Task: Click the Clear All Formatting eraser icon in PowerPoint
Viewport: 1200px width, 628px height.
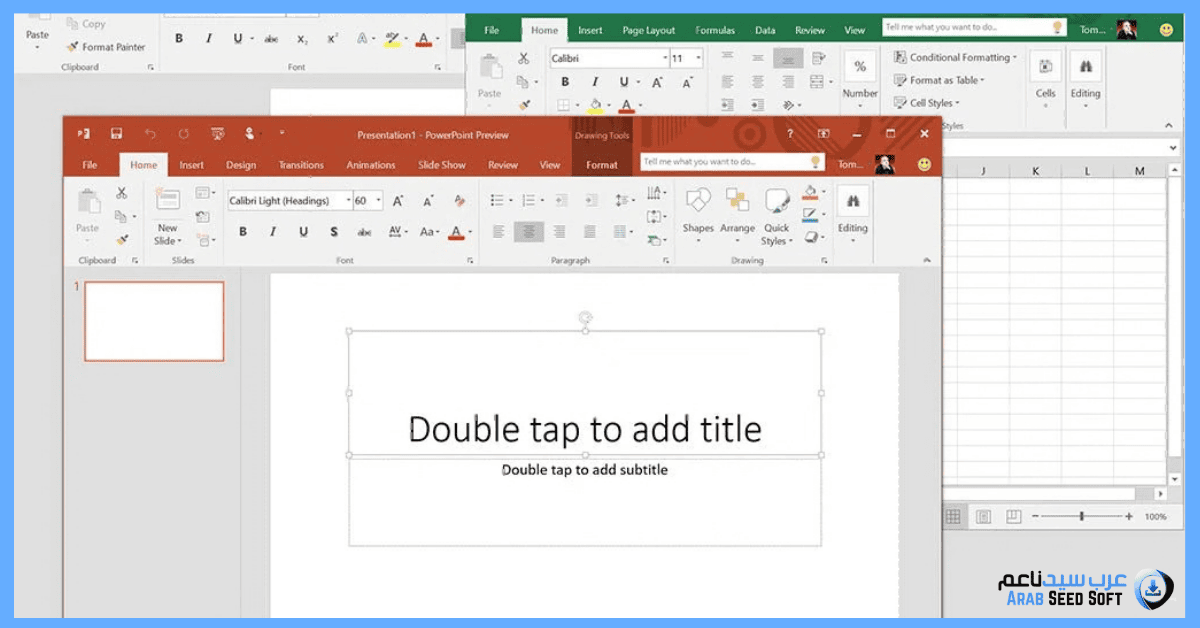Action: pyautogui.click(x=459, y=201)
